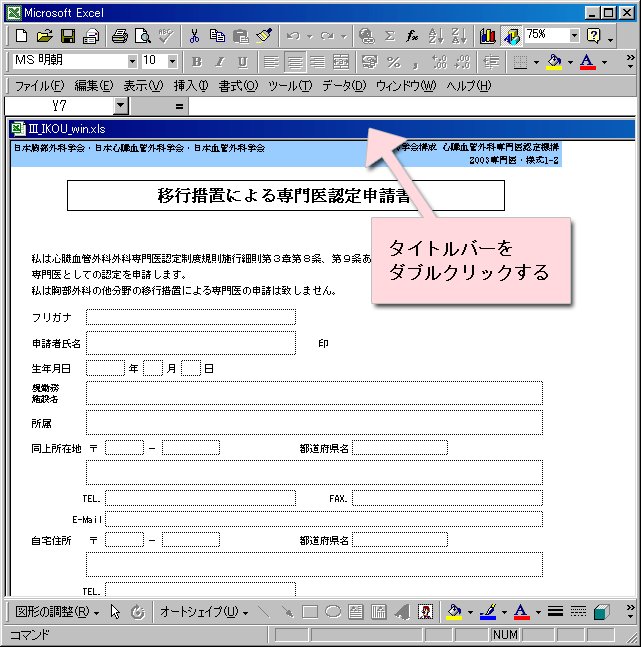Click the フリガナ input field
Image resolution: width=641 pixels, height=647 pixels.
(190, 317)
